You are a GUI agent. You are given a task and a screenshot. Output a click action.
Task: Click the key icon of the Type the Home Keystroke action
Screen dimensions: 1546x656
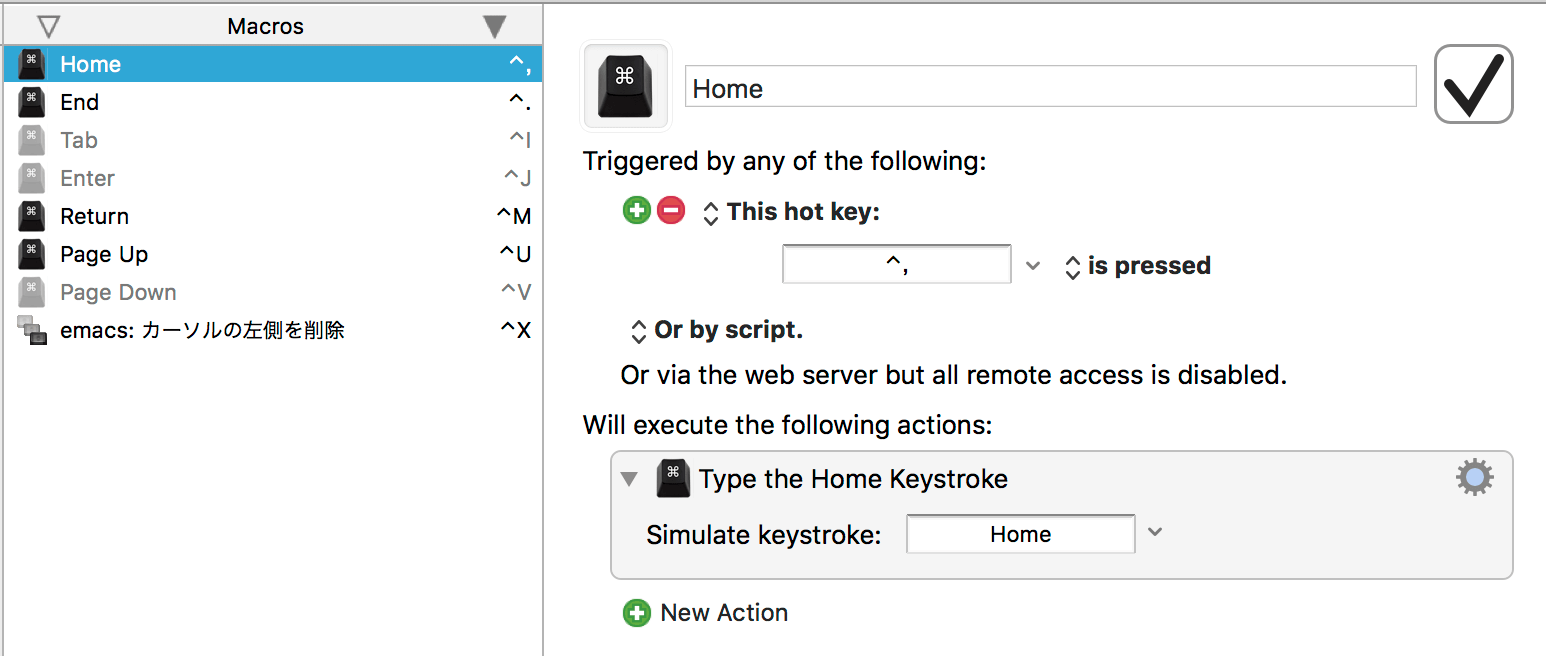tap(673, 478)
